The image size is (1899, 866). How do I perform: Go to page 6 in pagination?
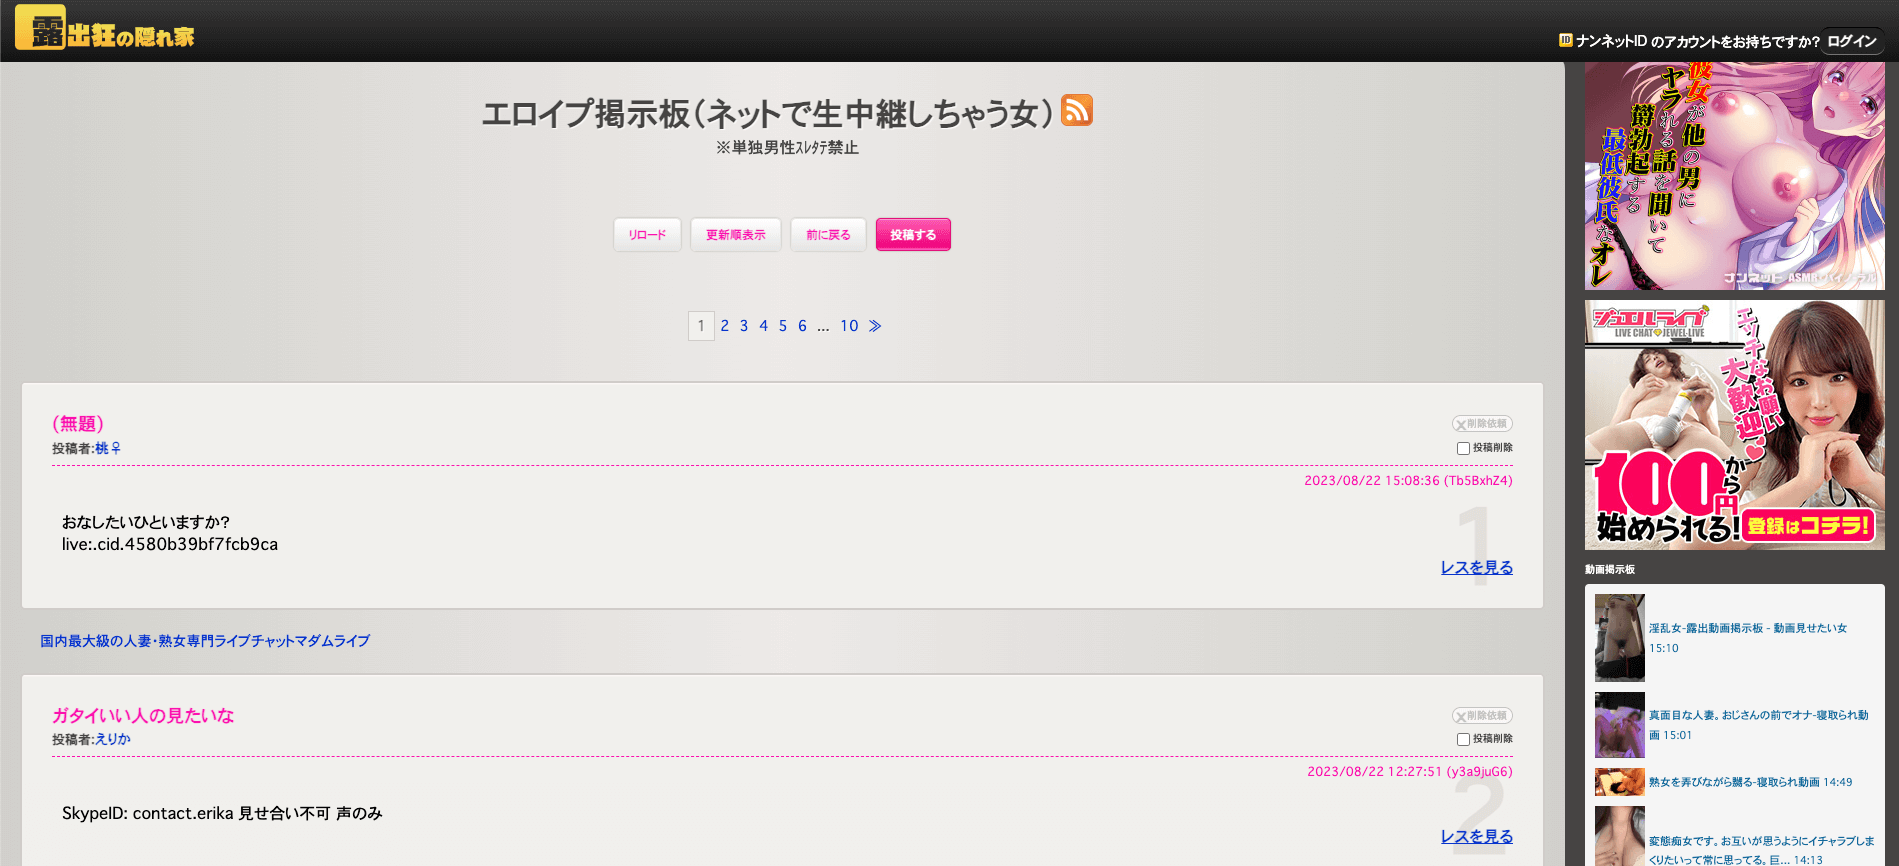click(x=802, y=326)
